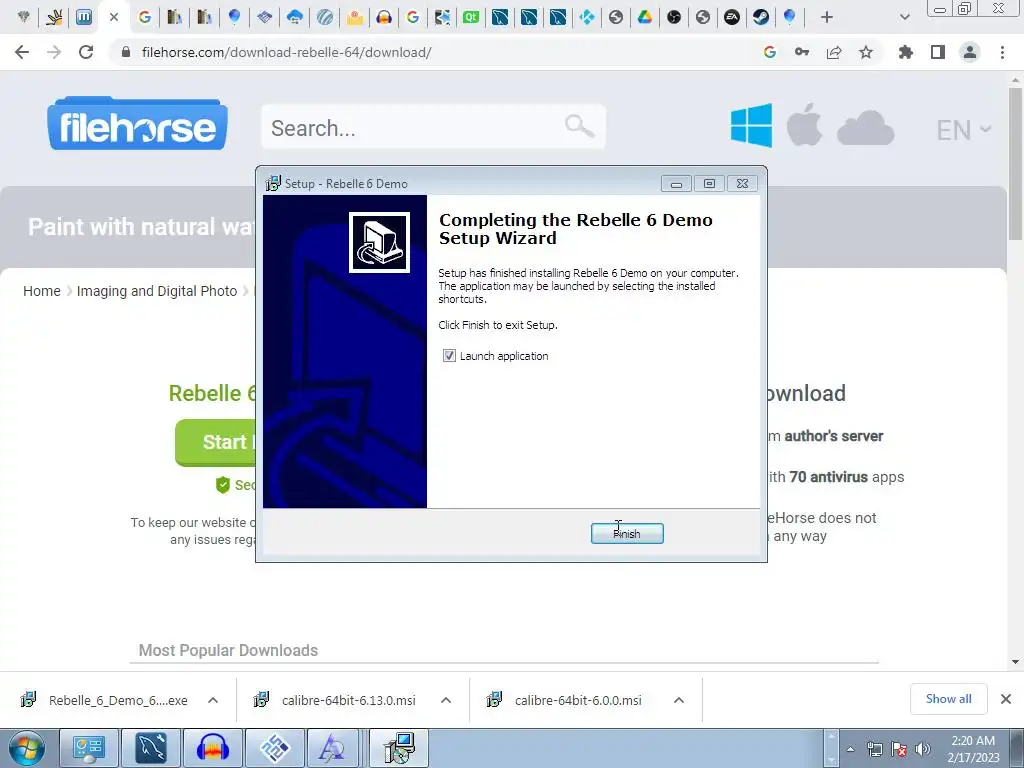Restore the Rebelle setup wizard window
Image resolution: width=1024 pixels, height=768 pixels.
[x=709, y=184]
